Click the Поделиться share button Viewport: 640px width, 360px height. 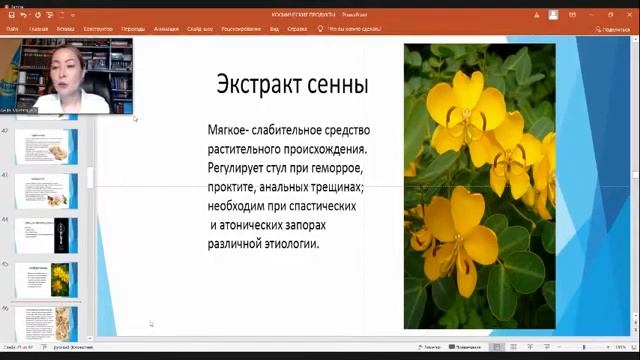coord(612,29)
